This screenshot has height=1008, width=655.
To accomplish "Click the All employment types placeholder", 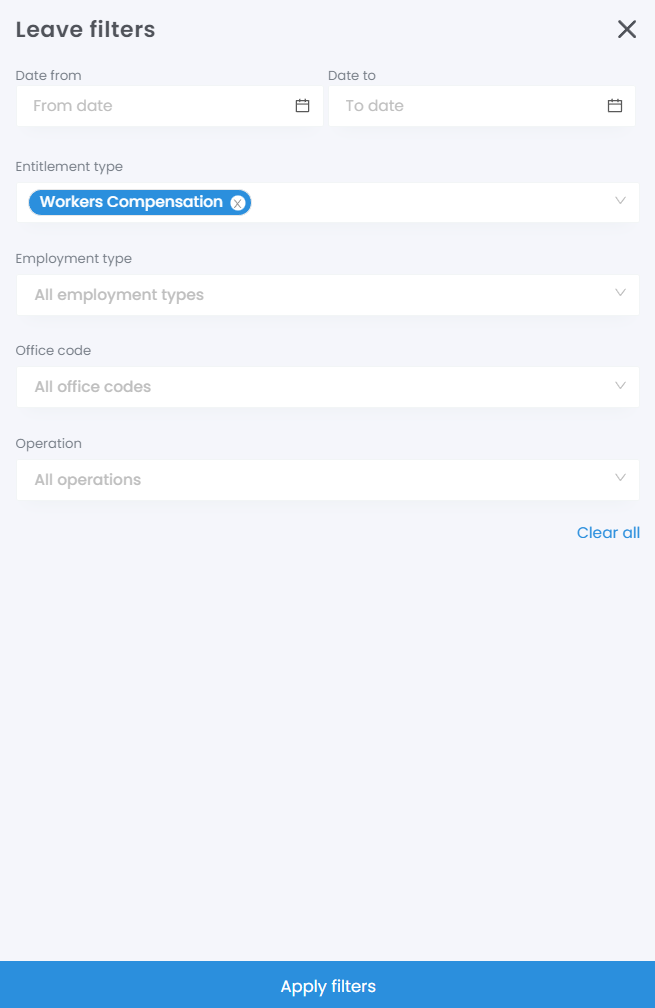I will (119, 295).
